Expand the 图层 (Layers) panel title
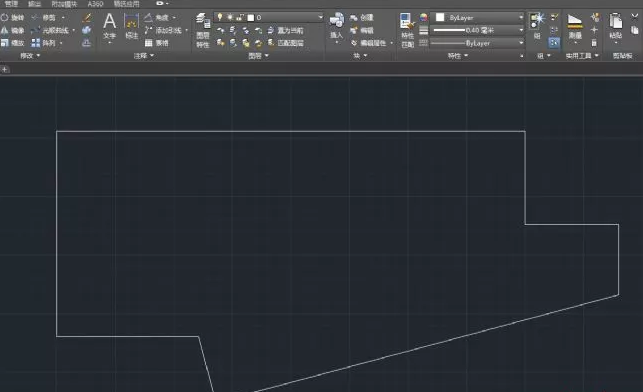Viewport: 643px width, 392px height. click(258, 55)
